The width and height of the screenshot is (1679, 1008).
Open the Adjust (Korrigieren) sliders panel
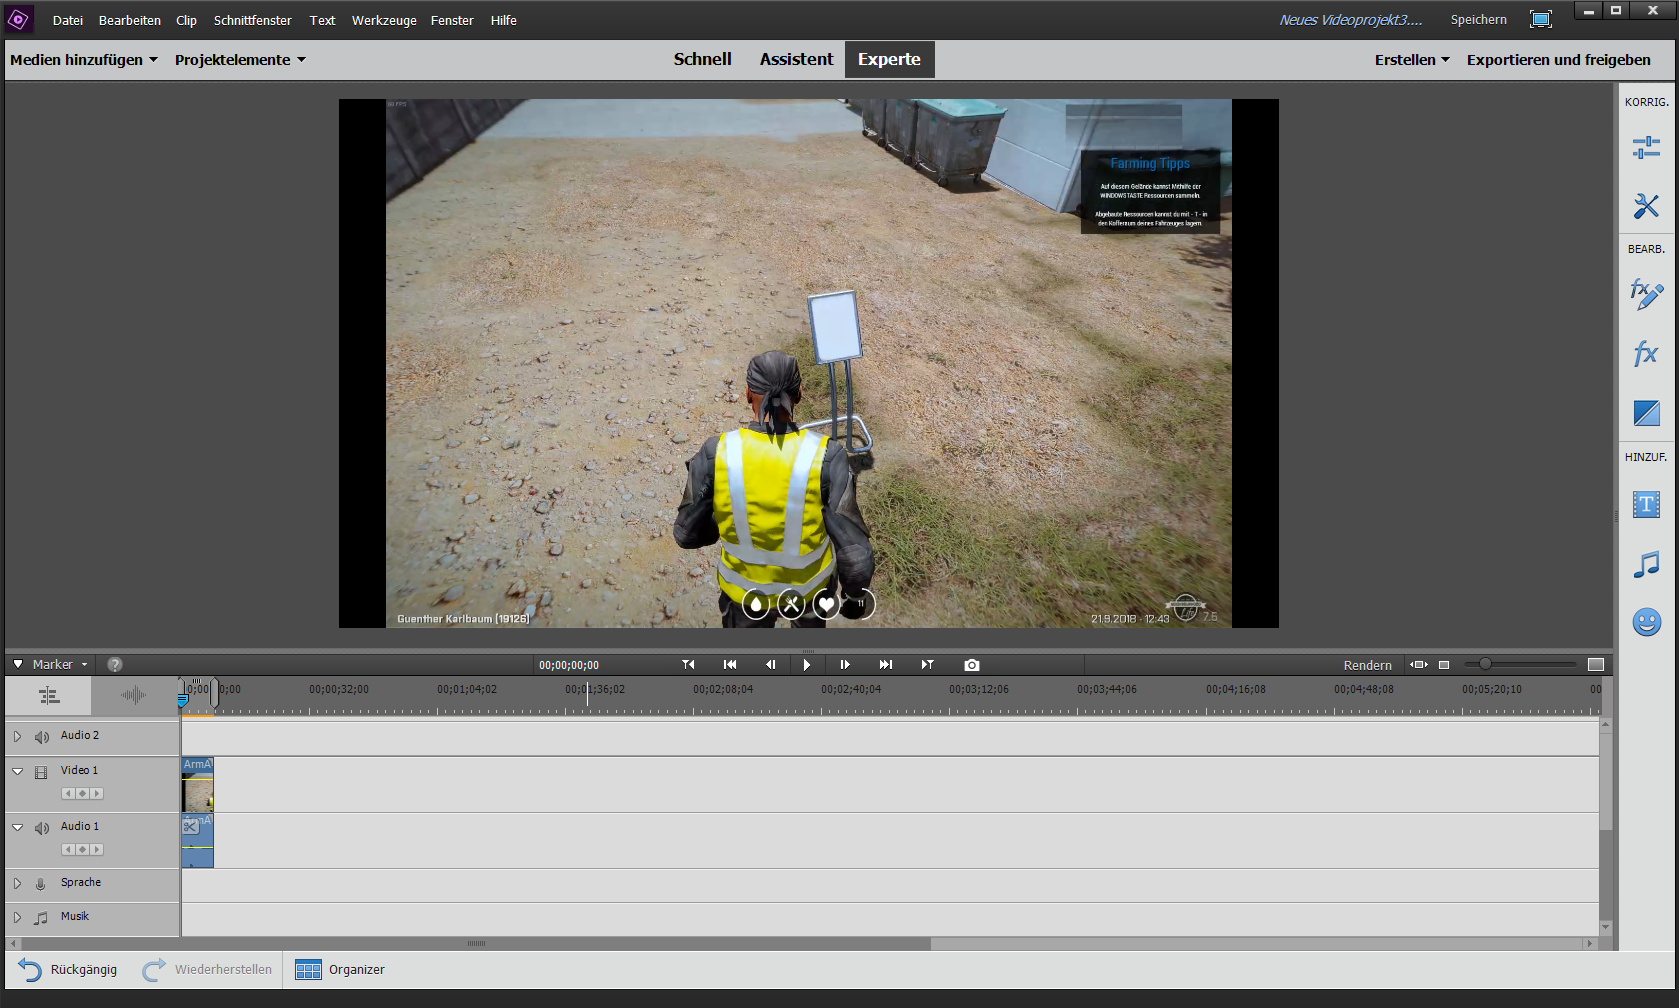1646,148
